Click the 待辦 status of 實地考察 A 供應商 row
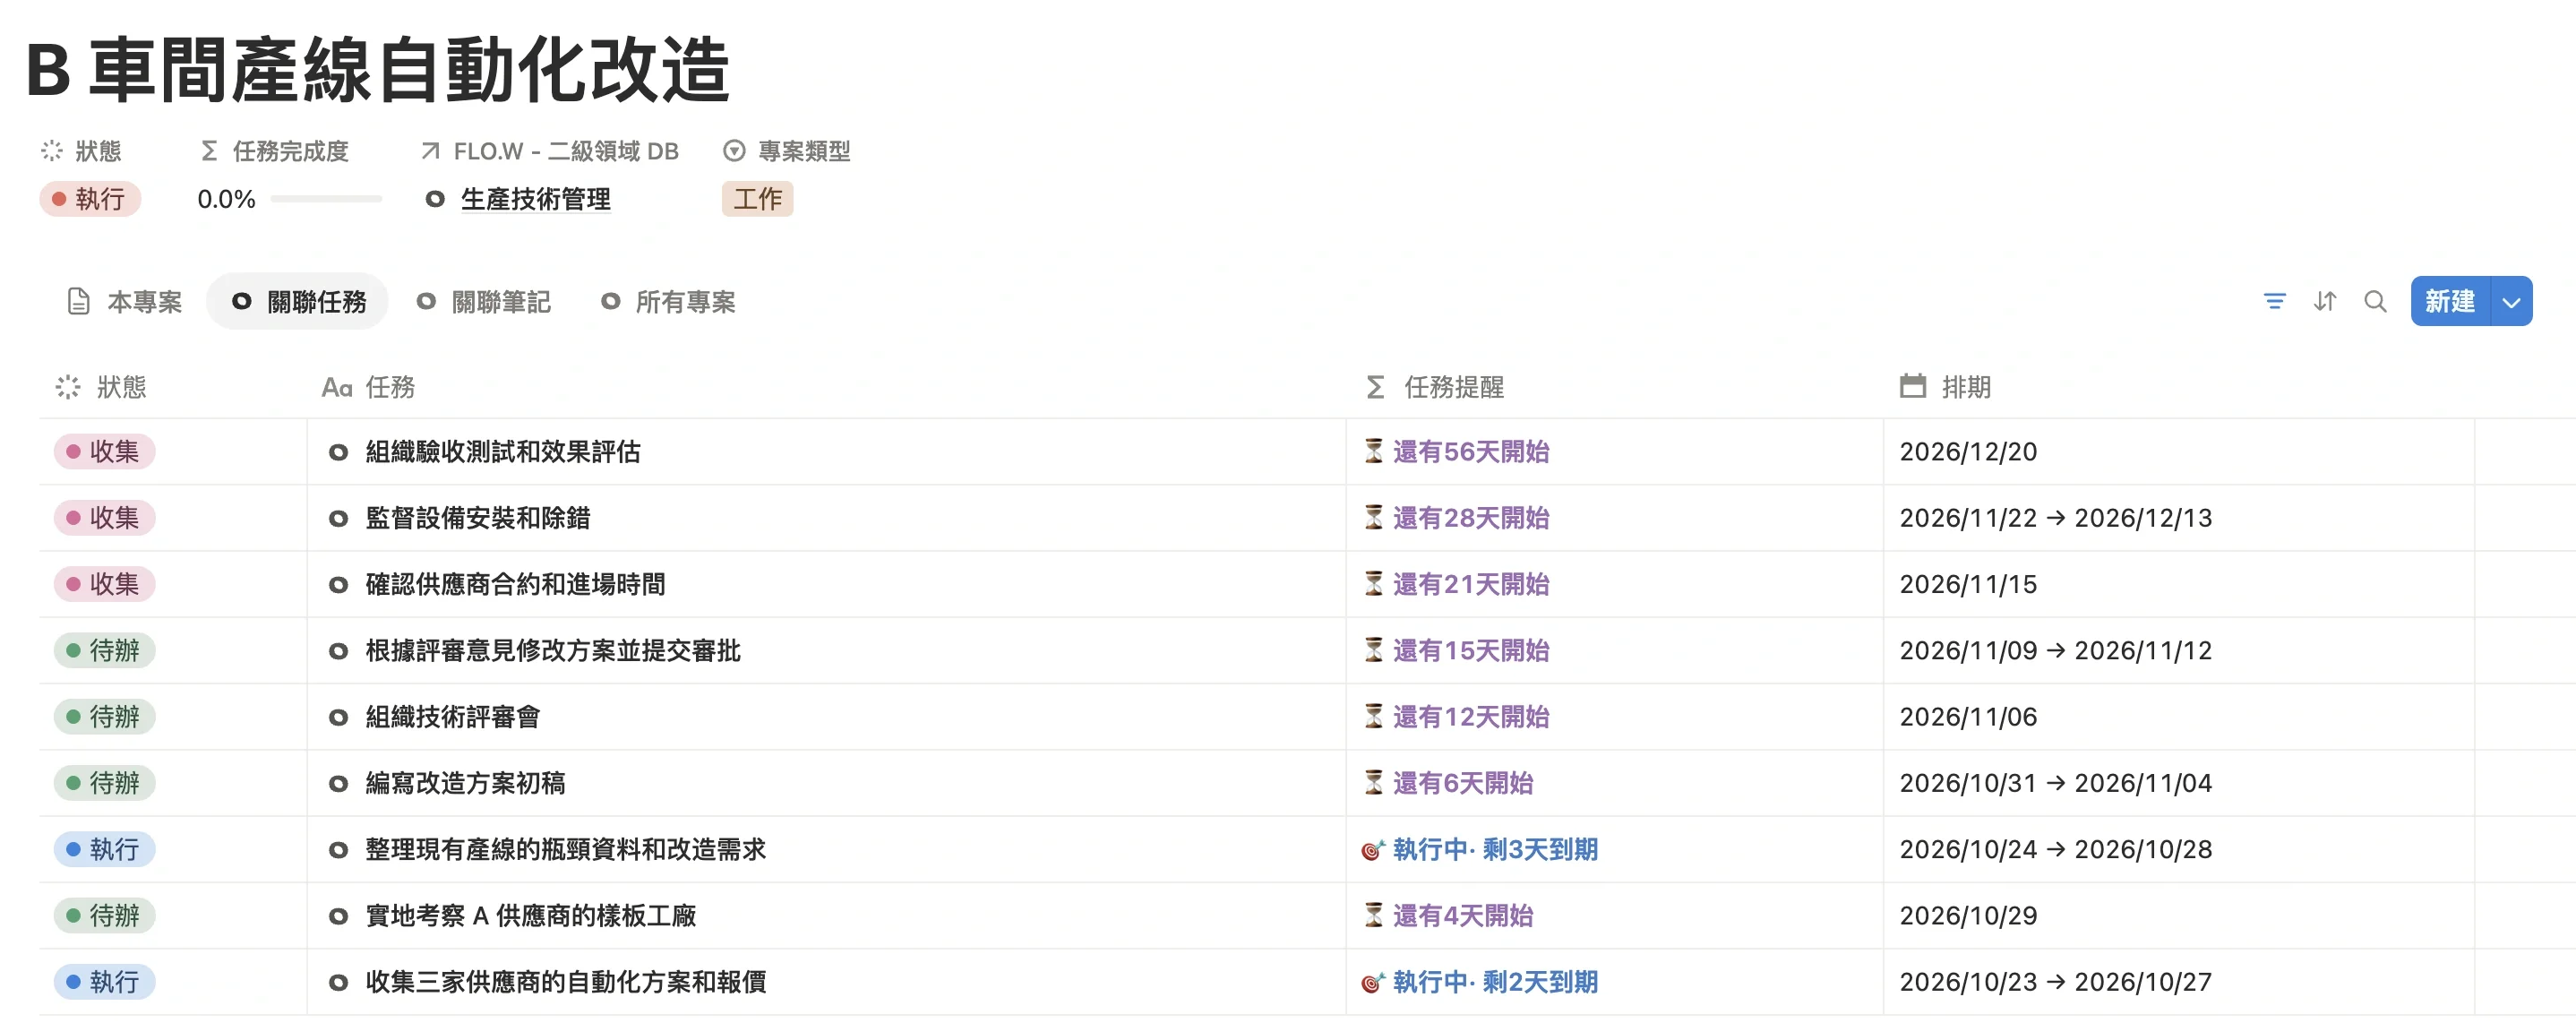Viewport: 2576px width, 1023px height. tap(104, 915)
